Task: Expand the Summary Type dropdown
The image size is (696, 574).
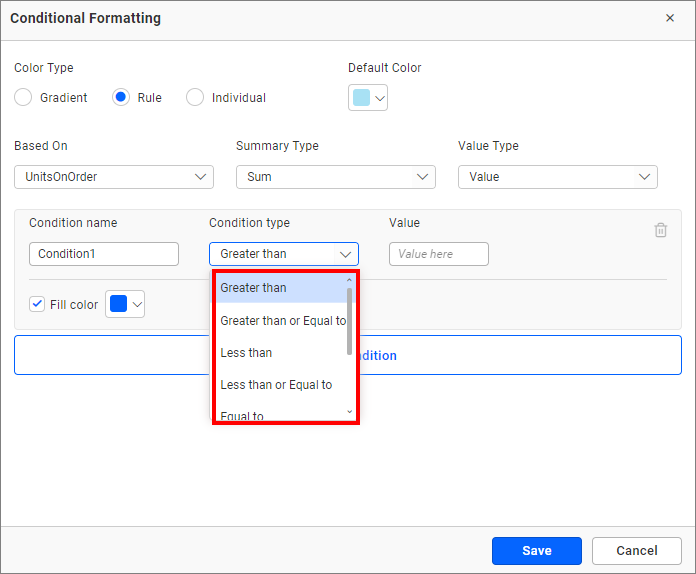Action: 335,177
